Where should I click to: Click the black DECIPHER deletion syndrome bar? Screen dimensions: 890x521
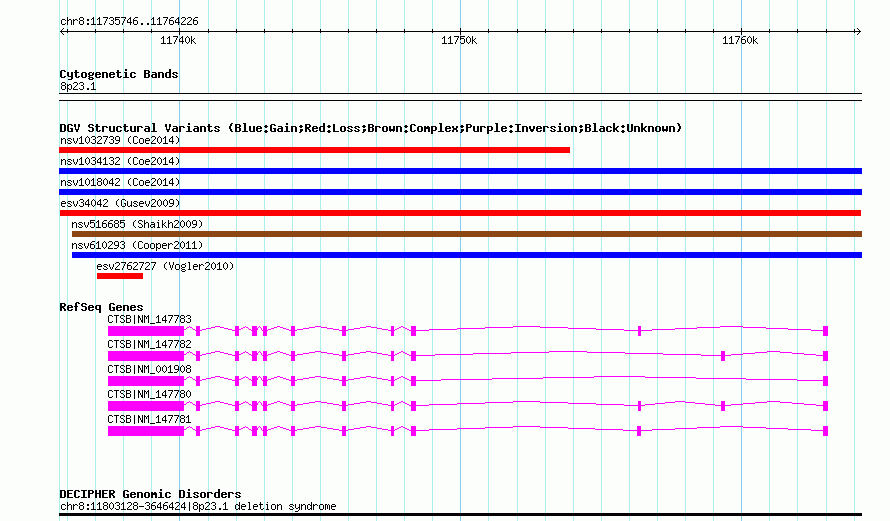(x=460, y=515)
